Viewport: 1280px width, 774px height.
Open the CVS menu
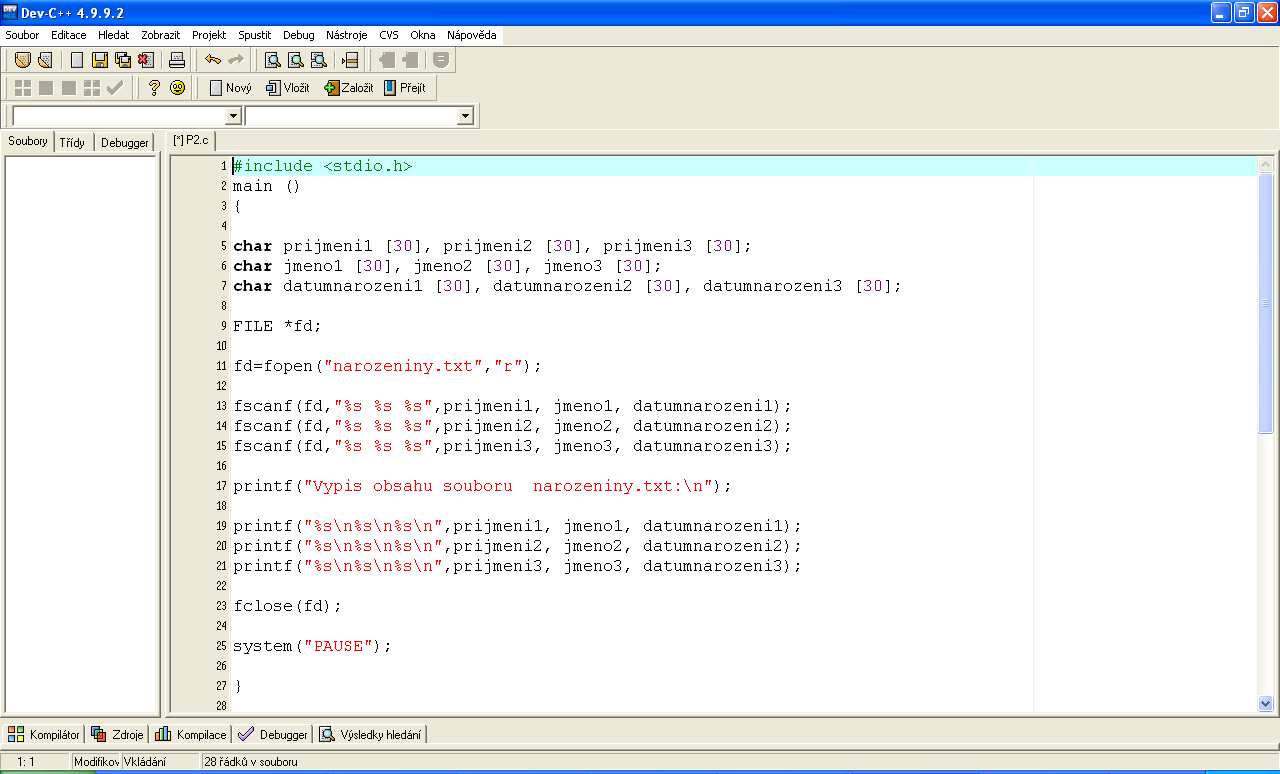pos(388,35)
